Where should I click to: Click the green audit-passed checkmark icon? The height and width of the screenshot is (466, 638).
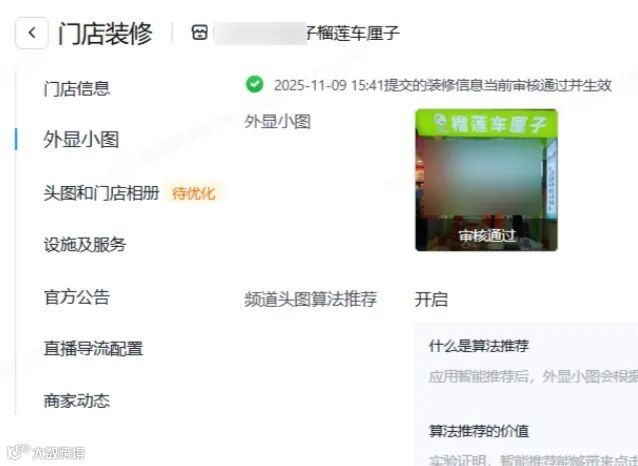pyautogui.click(x=255, y=84)
